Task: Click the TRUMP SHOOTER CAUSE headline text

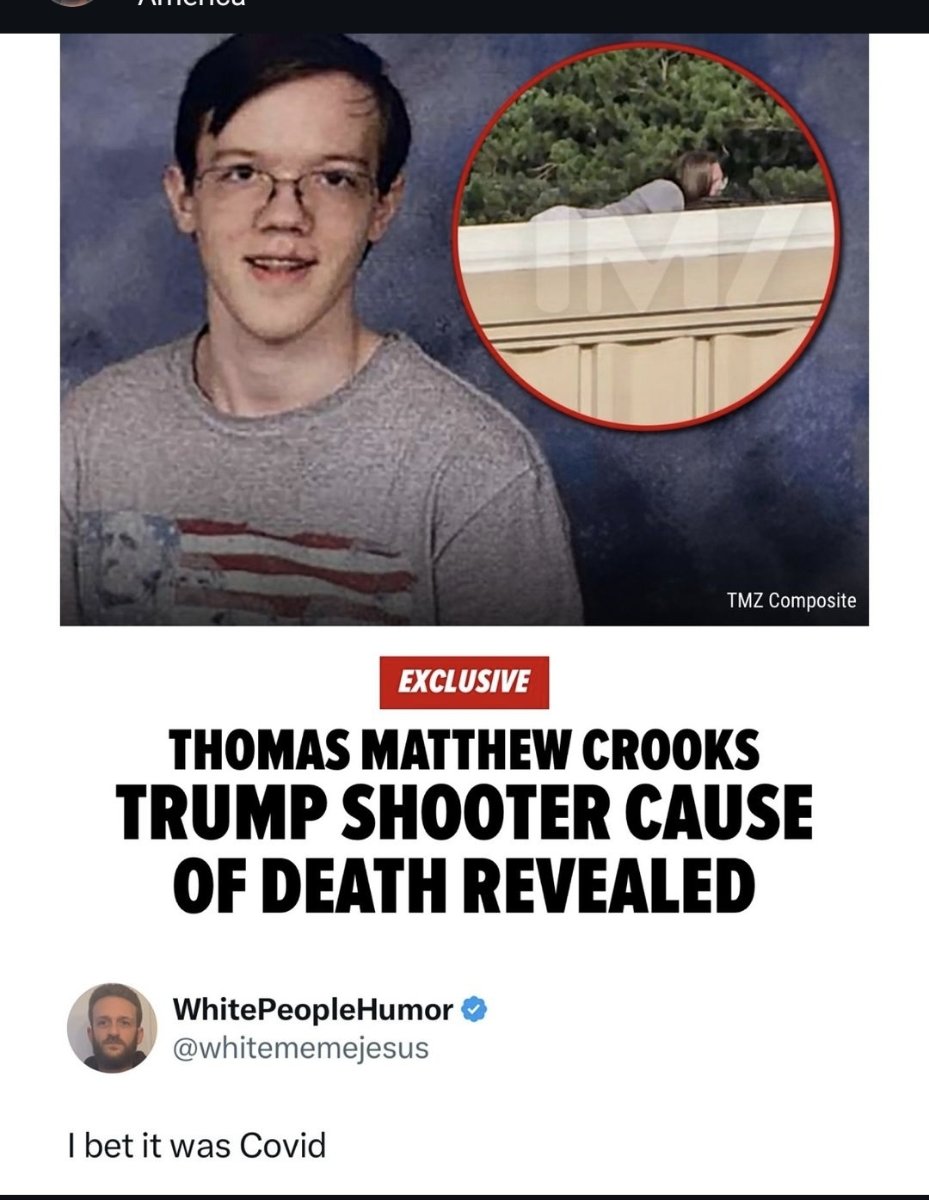Action: [464, 815]
